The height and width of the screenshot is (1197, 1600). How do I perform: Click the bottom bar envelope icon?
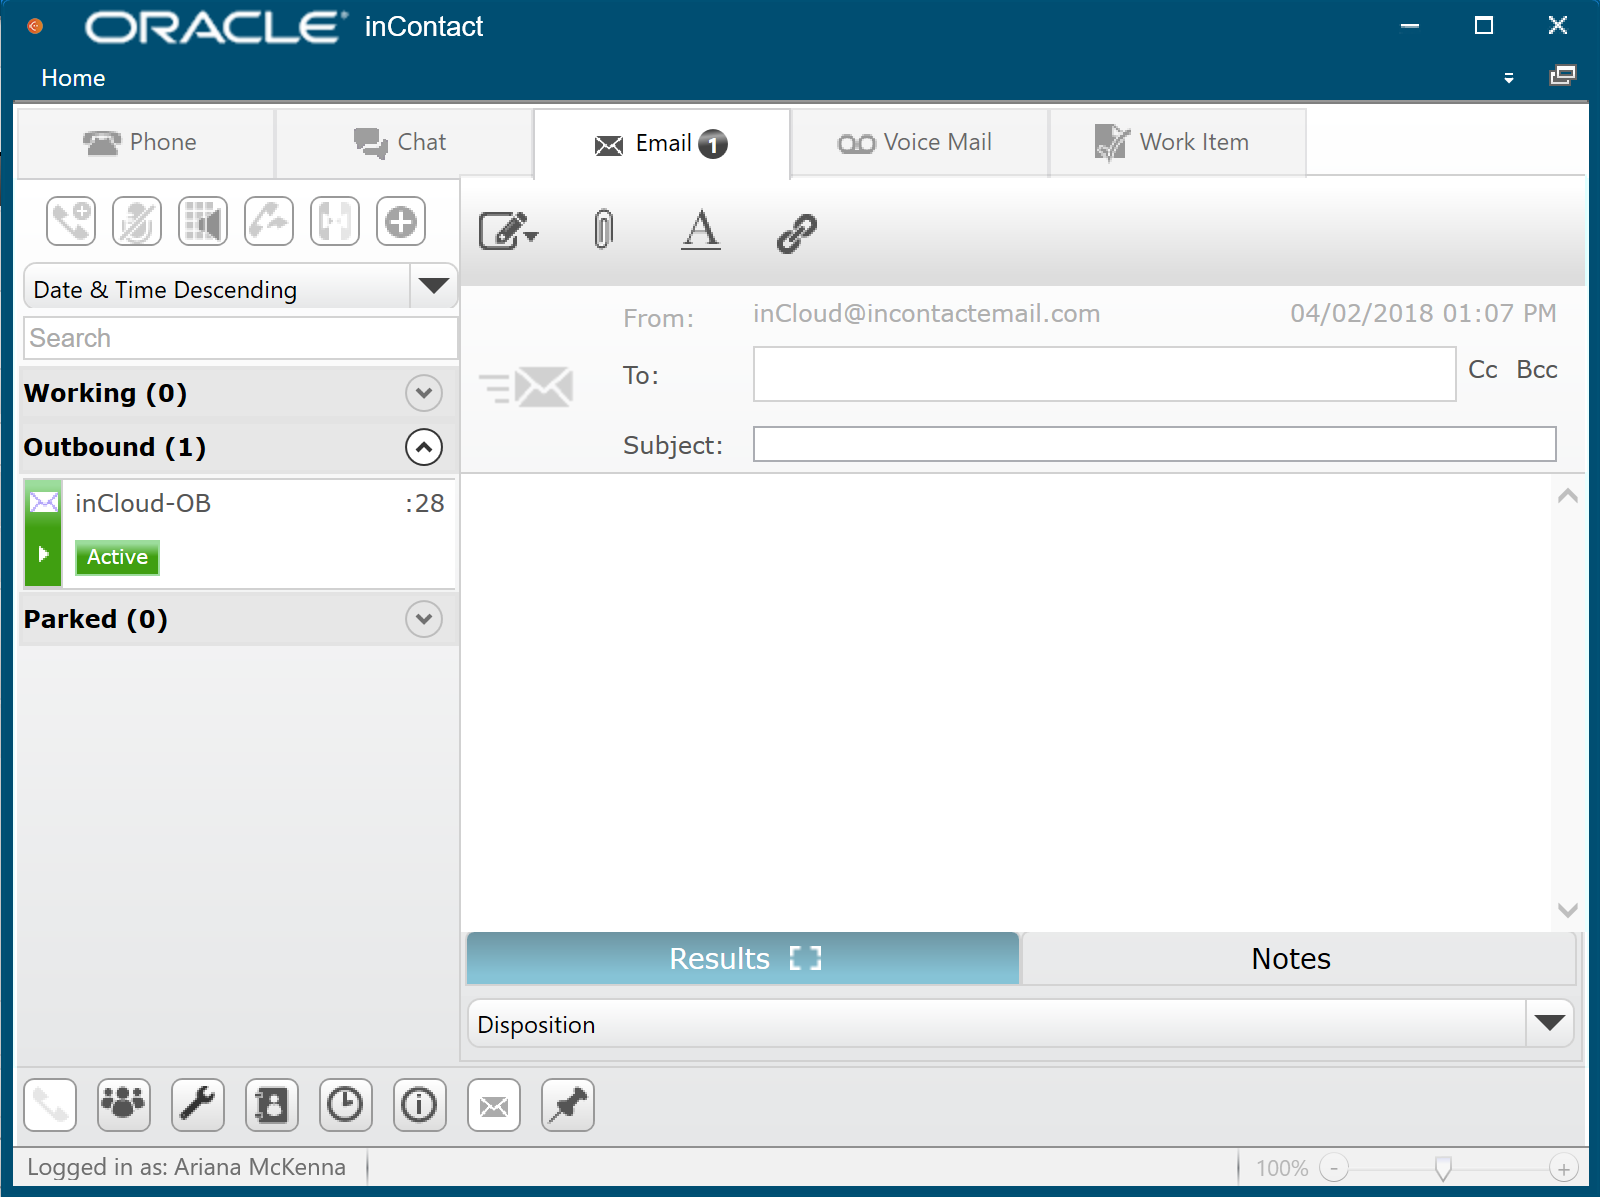[494, 1105]
